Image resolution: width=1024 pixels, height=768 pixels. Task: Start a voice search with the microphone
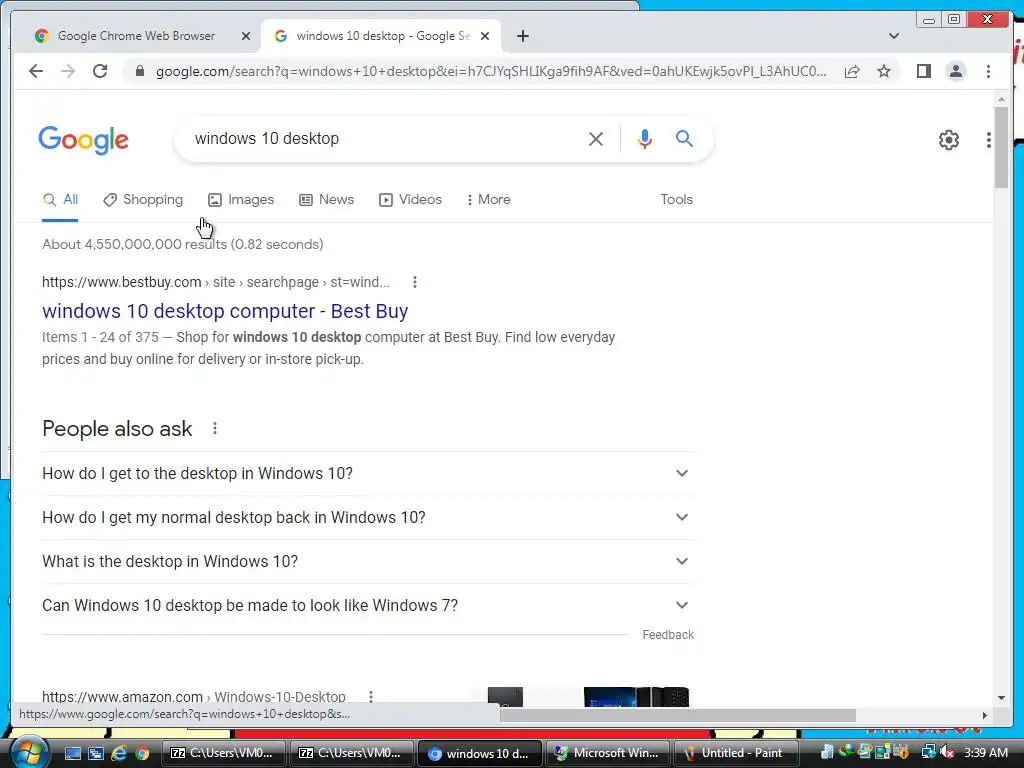tap(645, 138)
